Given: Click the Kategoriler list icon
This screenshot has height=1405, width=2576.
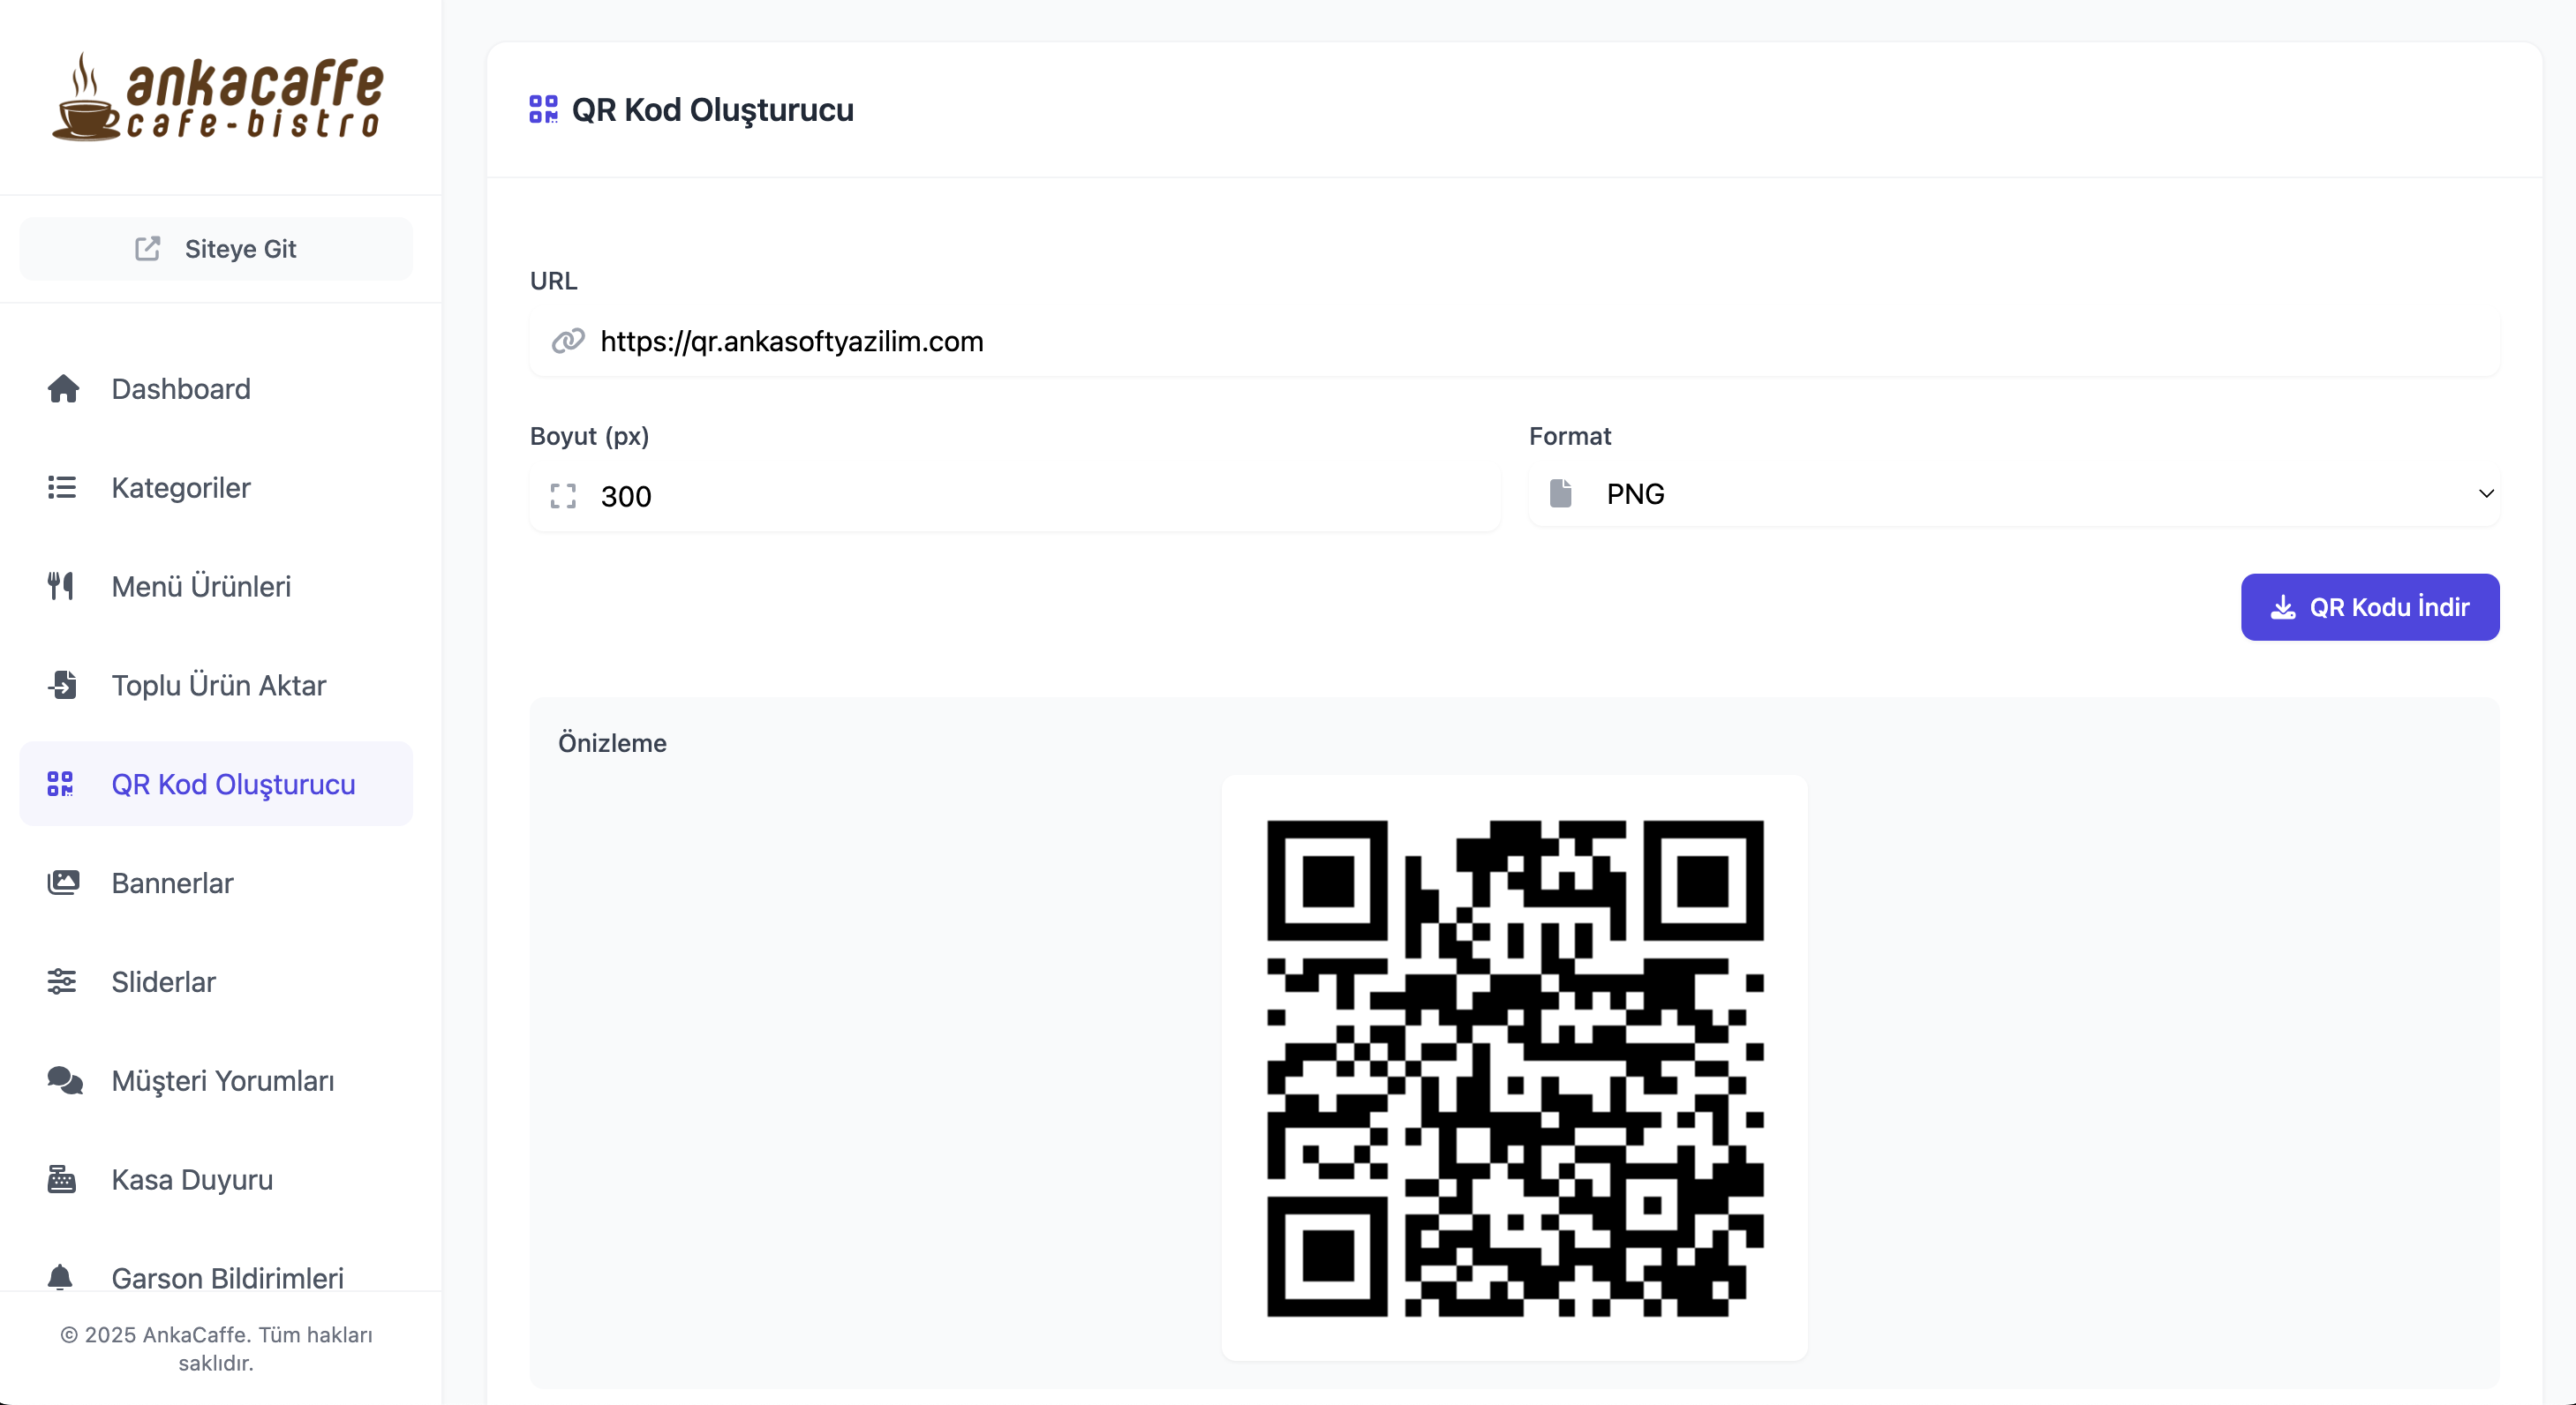Looking at the screenshot, I should [62, 487].
